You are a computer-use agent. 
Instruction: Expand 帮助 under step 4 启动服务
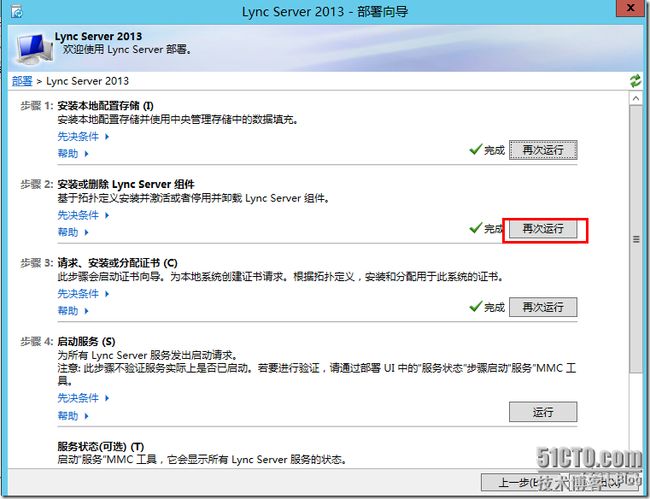point(73,416)
